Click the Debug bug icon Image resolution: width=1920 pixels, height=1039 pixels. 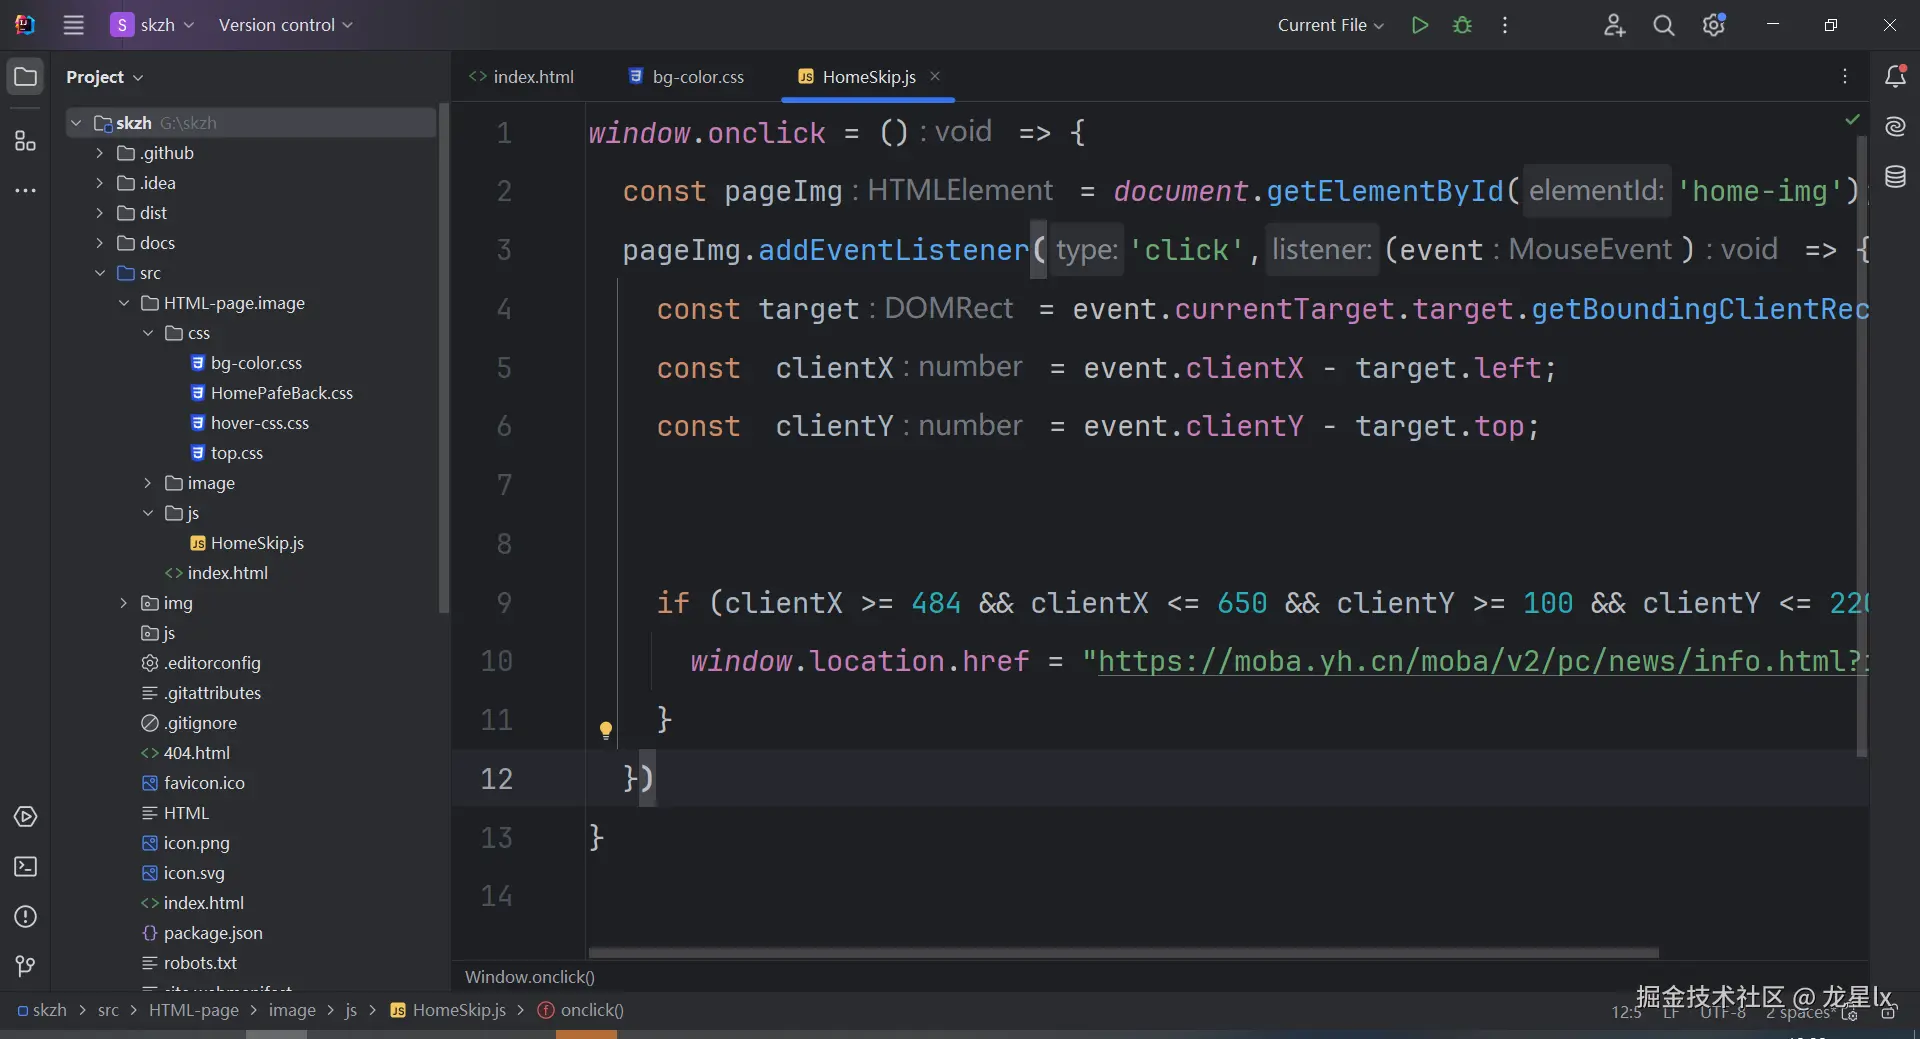[1462, 25]
